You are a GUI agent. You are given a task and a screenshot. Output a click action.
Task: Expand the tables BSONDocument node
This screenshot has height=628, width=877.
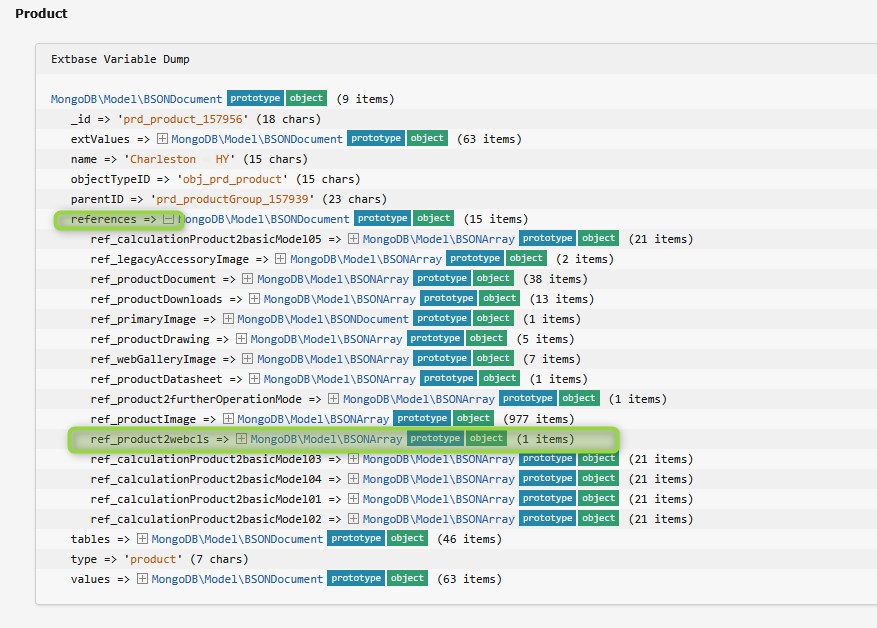pos(143,539)
